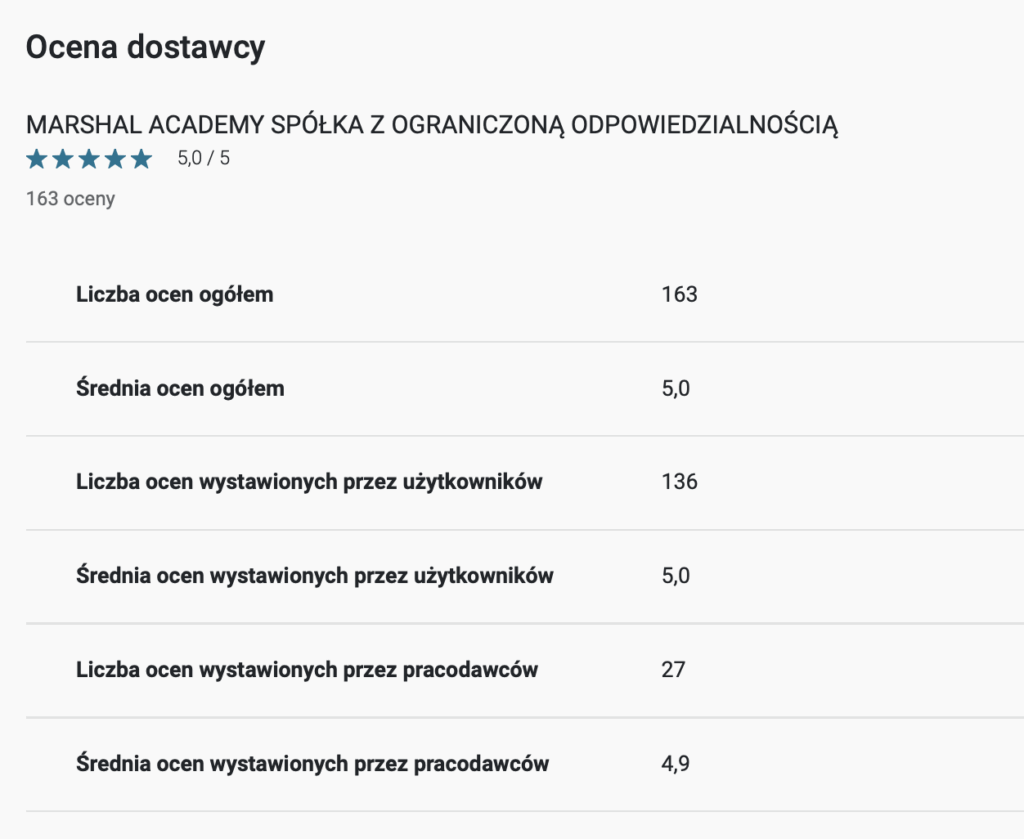Select "Średnia ocen wystawionych przez pracodawców" label
This screenshot has width=1024, height=839.
pos(313,764)
